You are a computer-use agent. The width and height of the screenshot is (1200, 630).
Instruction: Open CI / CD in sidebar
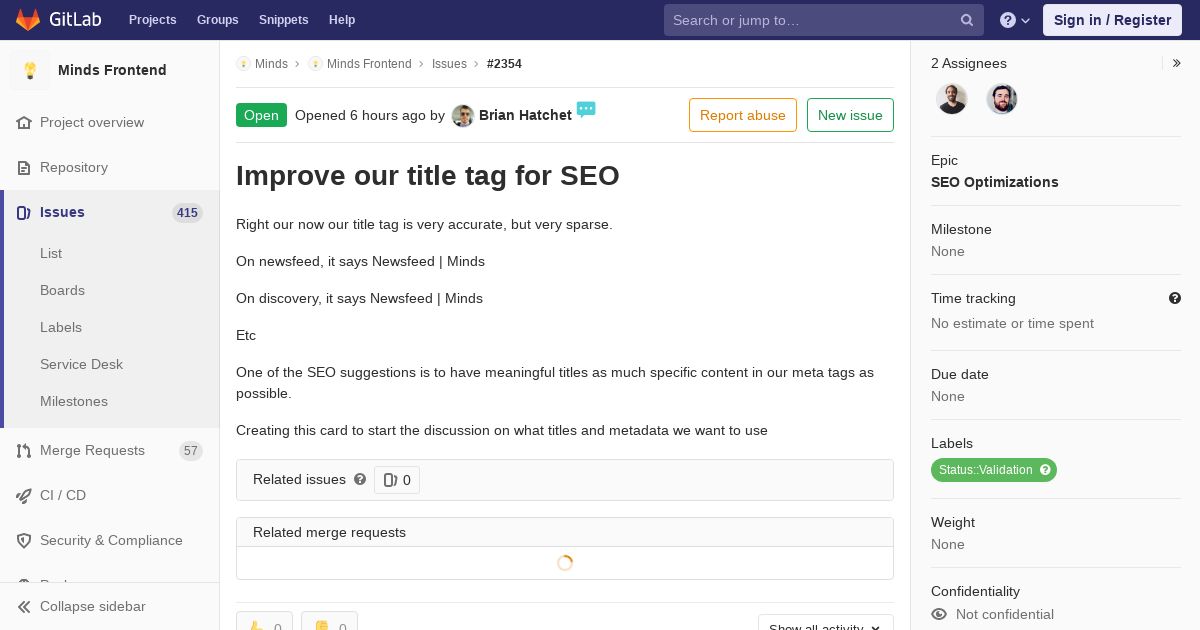click(63, 495)
